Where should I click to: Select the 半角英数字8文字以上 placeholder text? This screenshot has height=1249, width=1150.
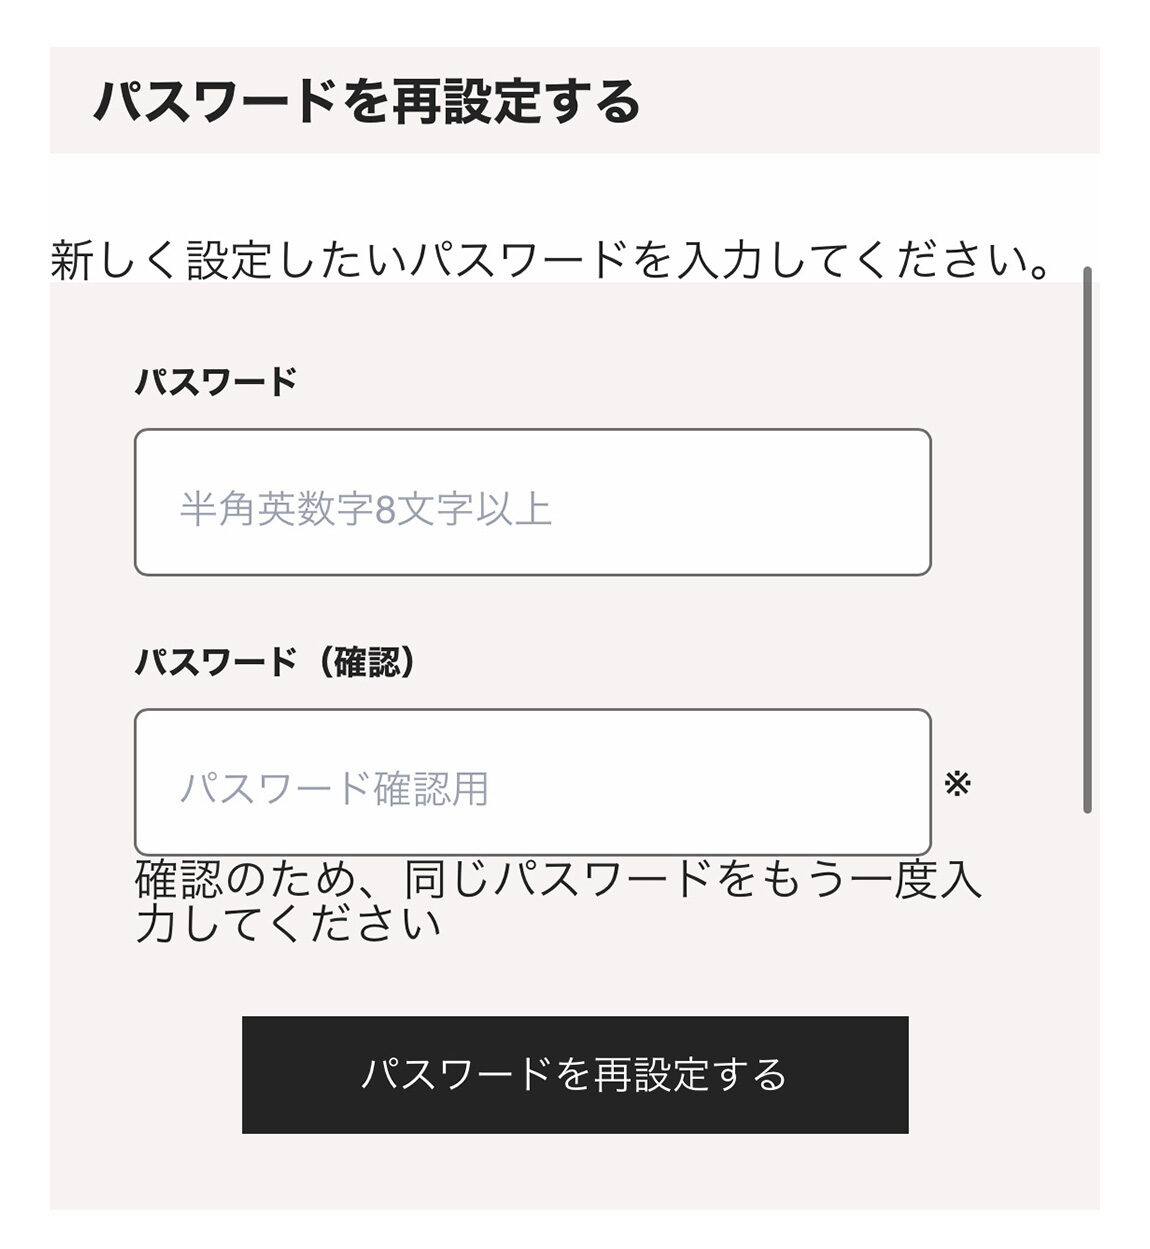(366, 509)
